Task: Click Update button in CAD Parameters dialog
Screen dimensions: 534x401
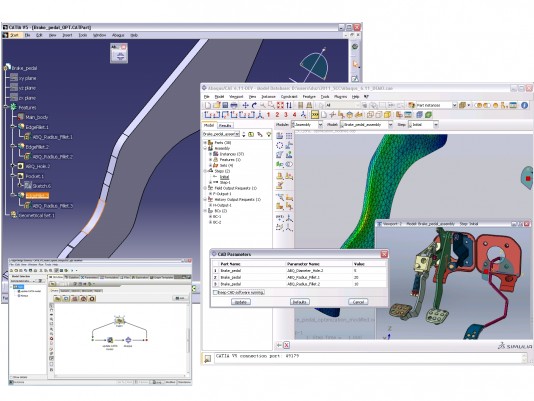Action: coord(241,302)
